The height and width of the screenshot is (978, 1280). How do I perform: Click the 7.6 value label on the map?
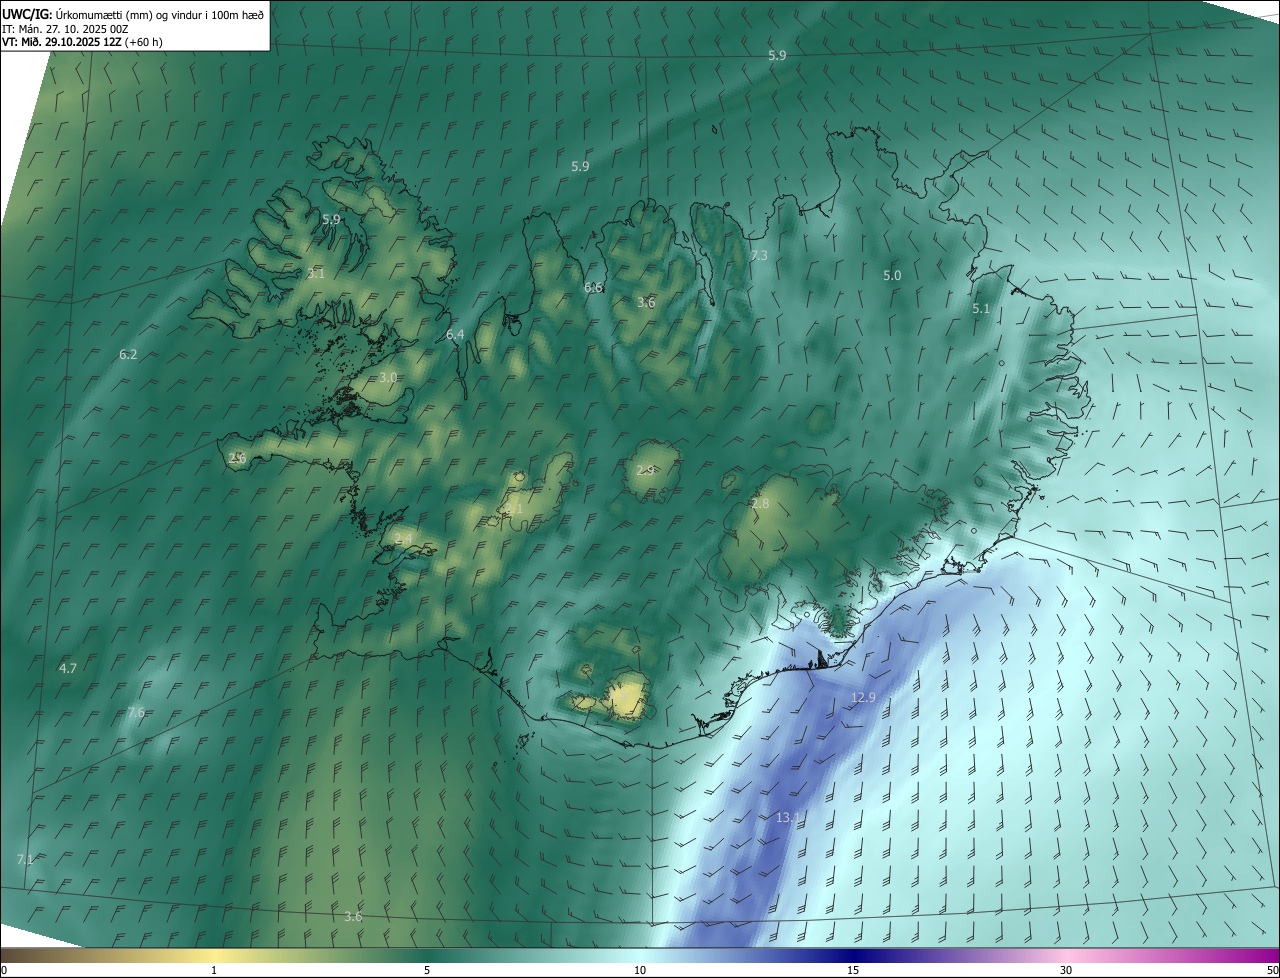click(136, 712)
